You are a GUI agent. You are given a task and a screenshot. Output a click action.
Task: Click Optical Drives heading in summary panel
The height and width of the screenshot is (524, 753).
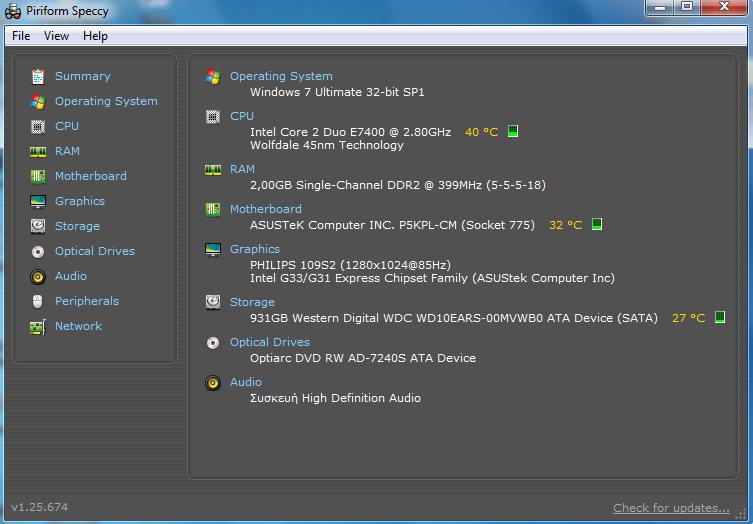[269, 342]
